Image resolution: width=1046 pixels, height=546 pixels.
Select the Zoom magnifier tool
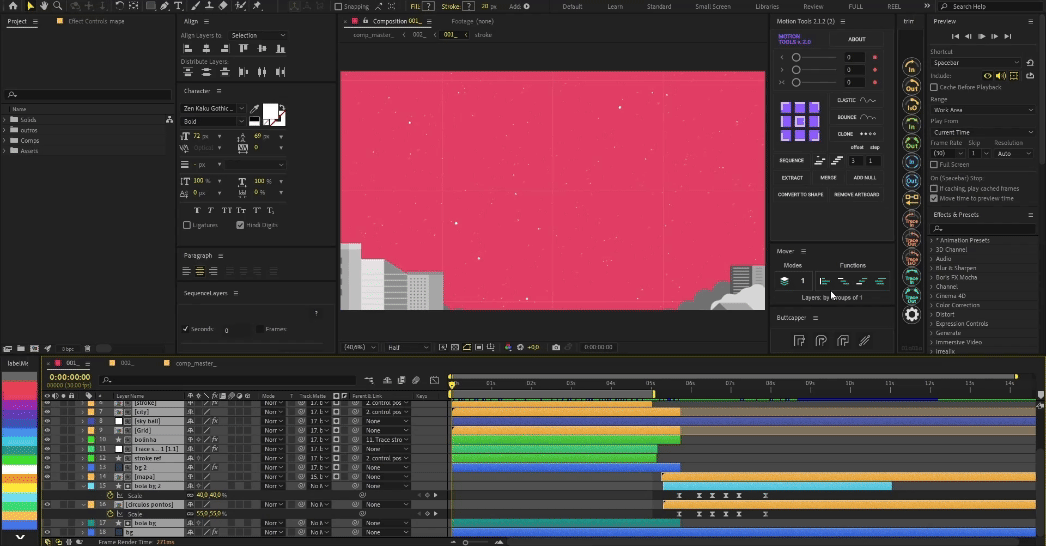pyautogui.click(x=58, y=6)
